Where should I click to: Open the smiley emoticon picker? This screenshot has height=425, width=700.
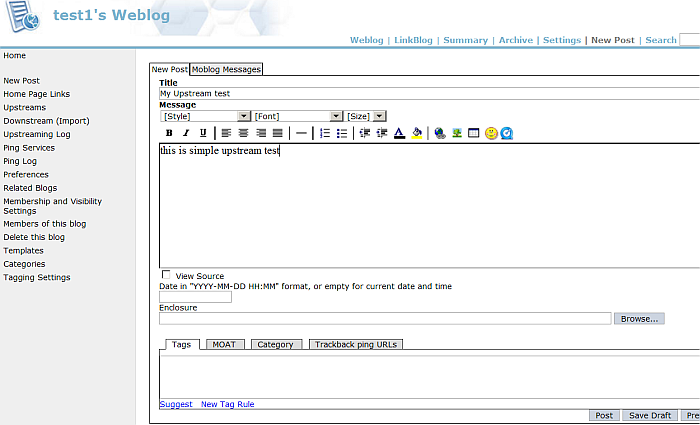[491, 133]
